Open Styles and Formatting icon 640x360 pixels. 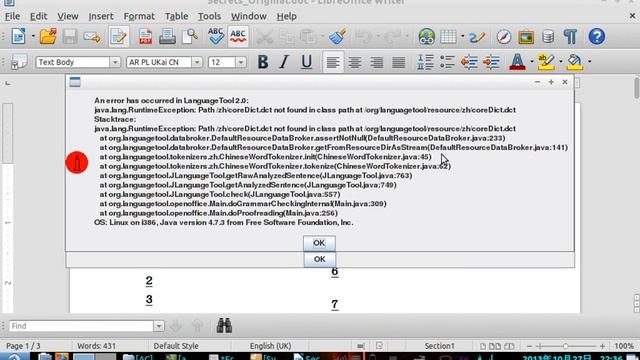point(18,62)
